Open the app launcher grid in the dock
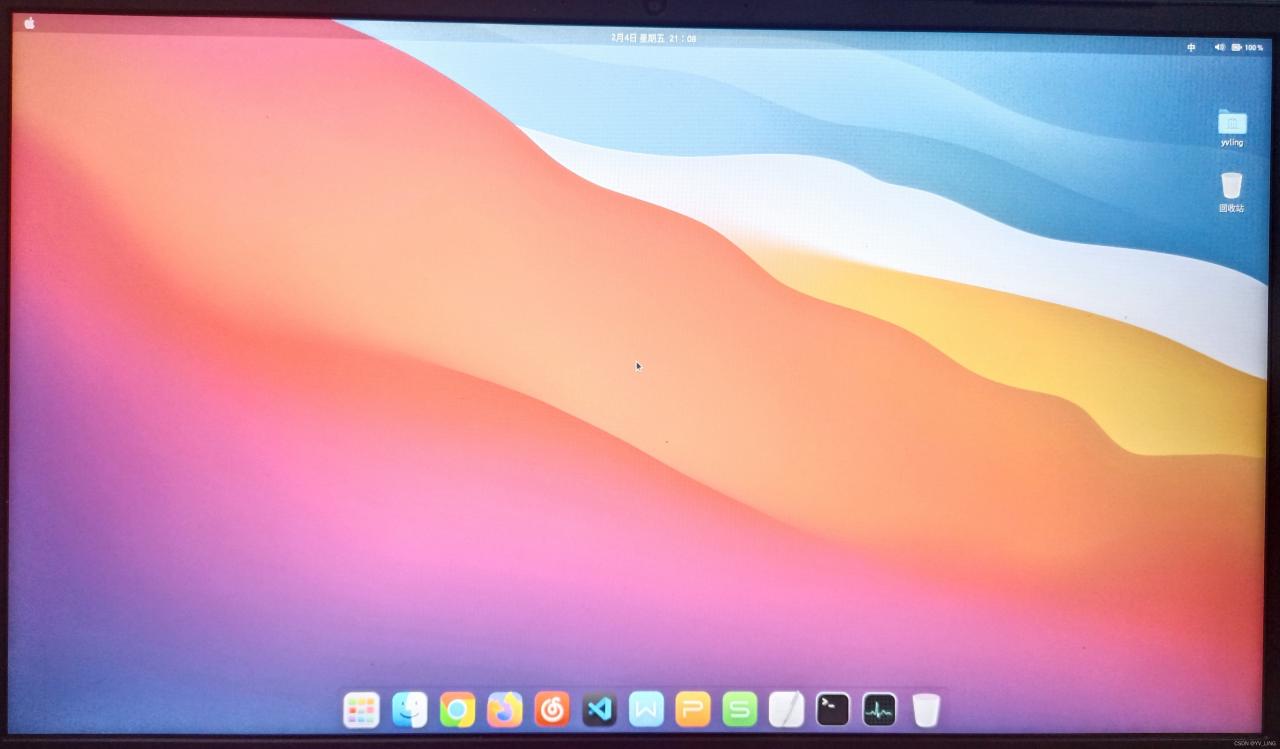Image resolution: width=1280 pixels, height=749 pixels. [361, 710]
